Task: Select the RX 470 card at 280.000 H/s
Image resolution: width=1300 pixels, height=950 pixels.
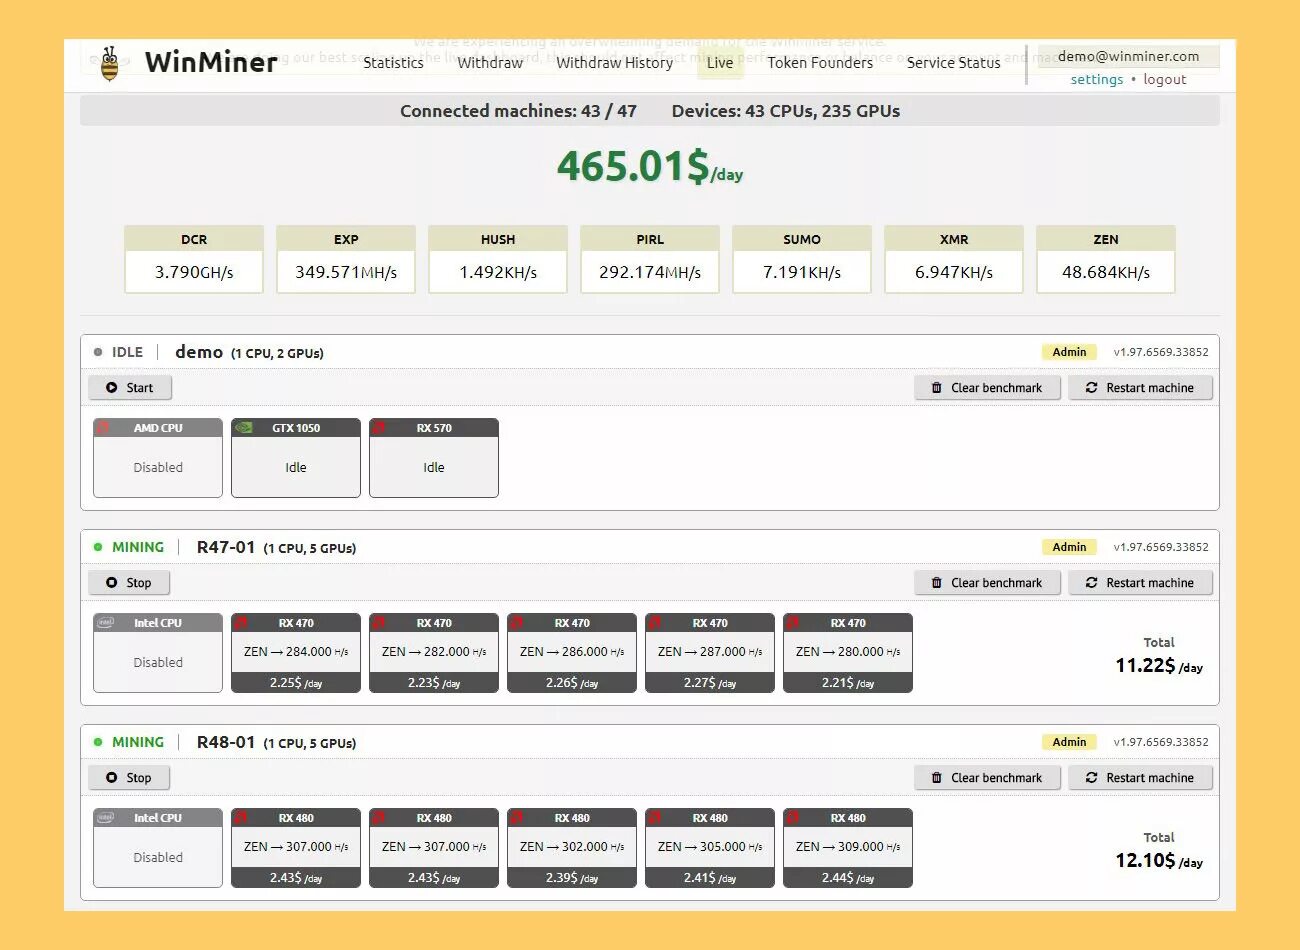Action: pyautogui.click(x=848, y=652)
